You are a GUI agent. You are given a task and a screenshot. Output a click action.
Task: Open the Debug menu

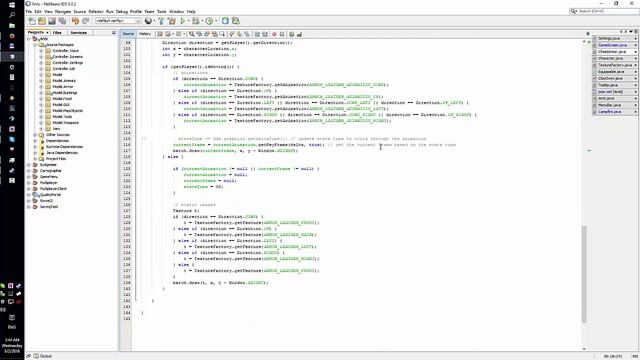pyautogui.click(x=122, y=11)
